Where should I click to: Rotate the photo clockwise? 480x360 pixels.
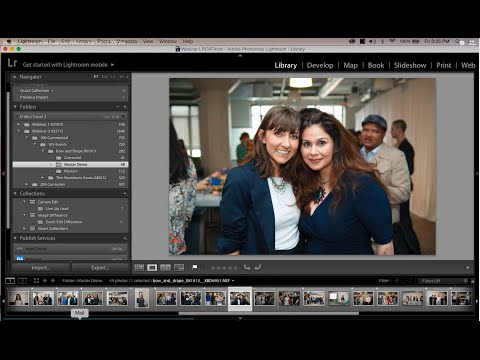coord(258,267)
